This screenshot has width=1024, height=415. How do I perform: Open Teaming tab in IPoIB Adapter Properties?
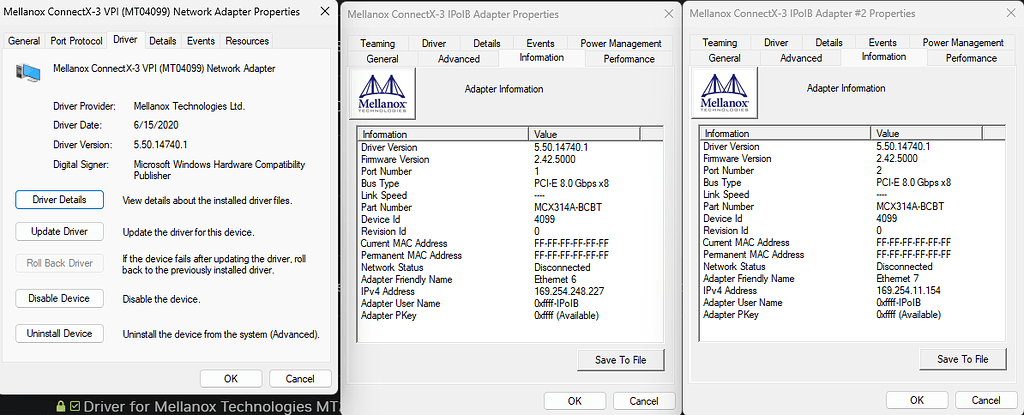pyautogui.click(x=378, y=44)
